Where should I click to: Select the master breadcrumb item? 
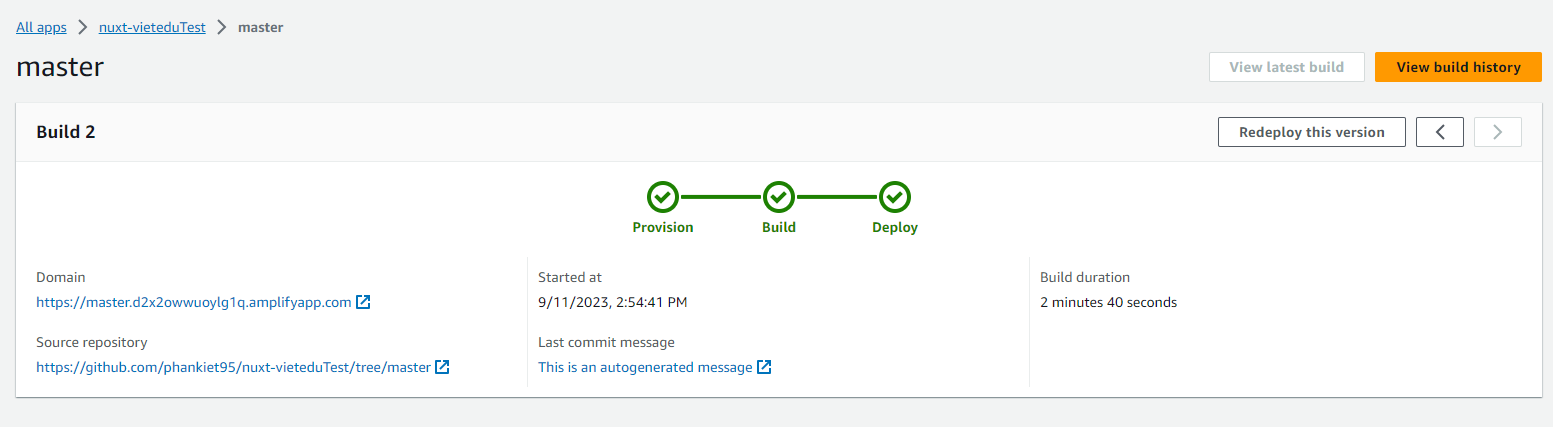(260, 27)
